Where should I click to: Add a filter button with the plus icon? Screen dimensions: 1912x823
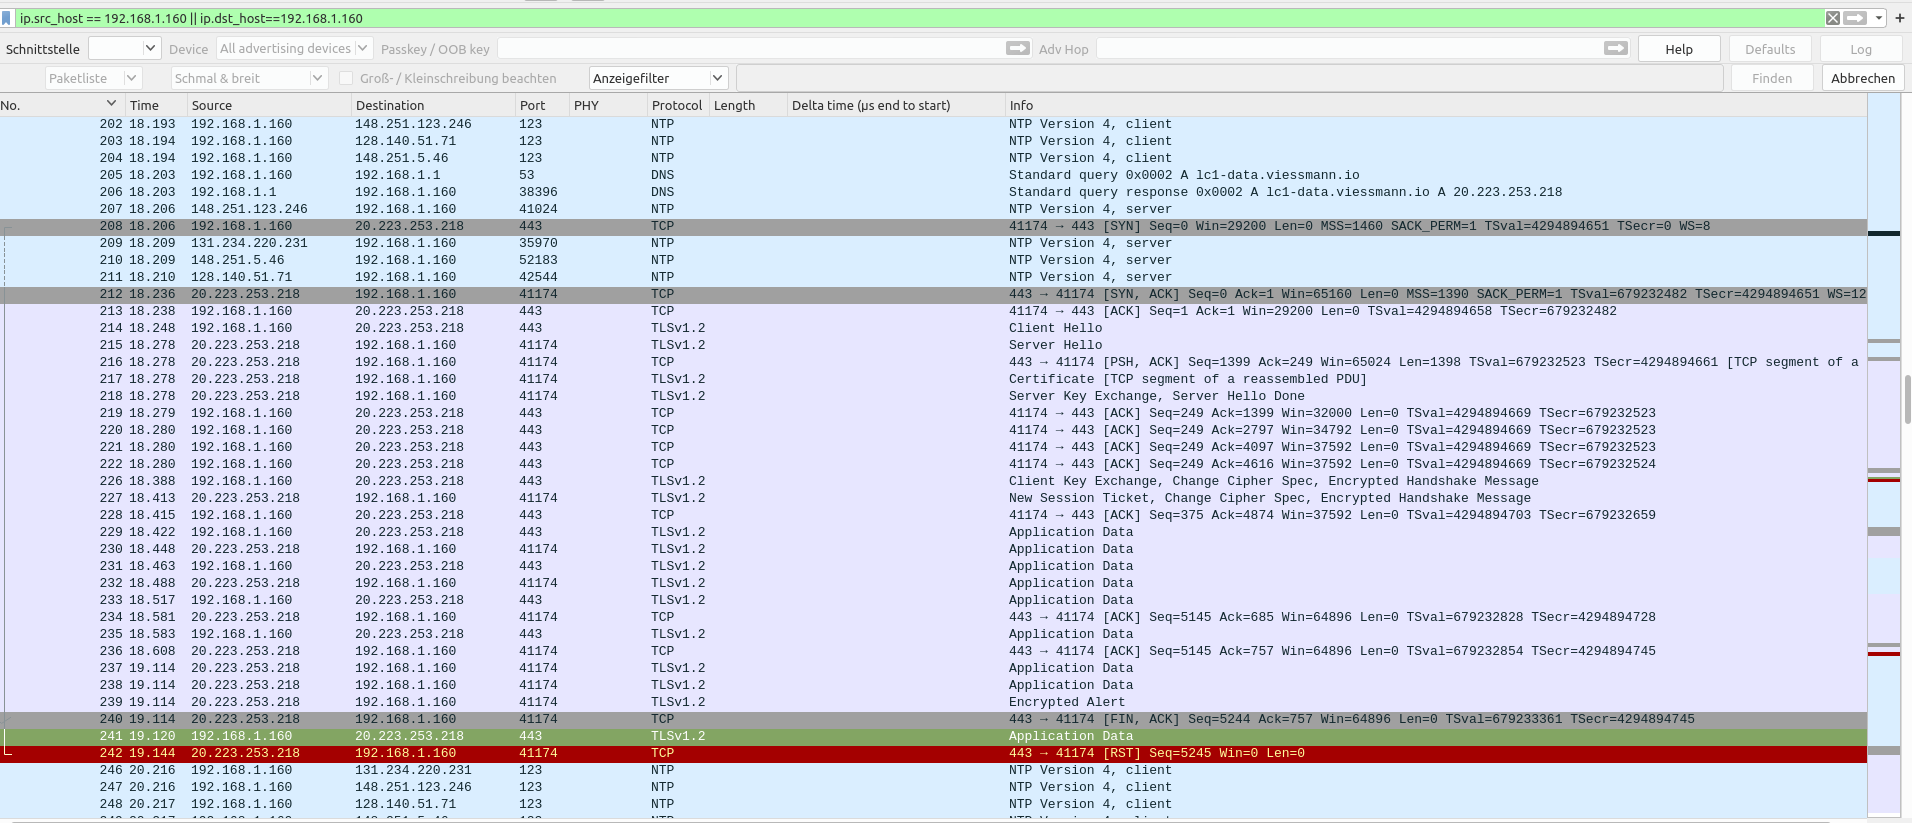click(x=1900, y=18)
